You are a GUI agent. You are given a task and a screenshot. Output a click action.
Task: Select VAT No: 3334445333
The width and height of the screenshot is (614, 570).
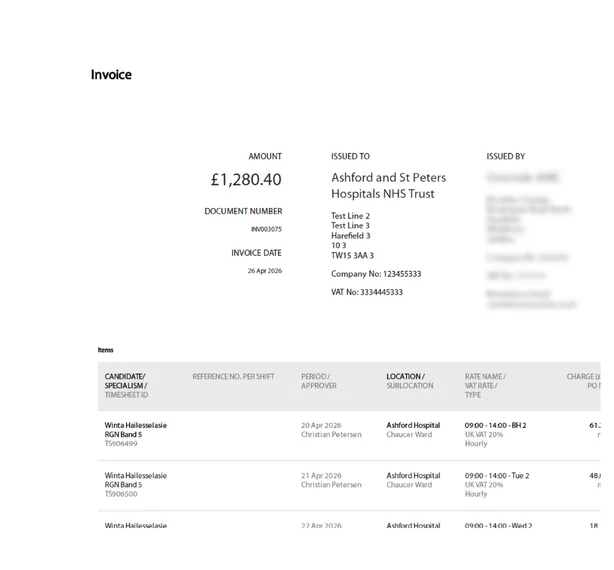click(367, 292)
